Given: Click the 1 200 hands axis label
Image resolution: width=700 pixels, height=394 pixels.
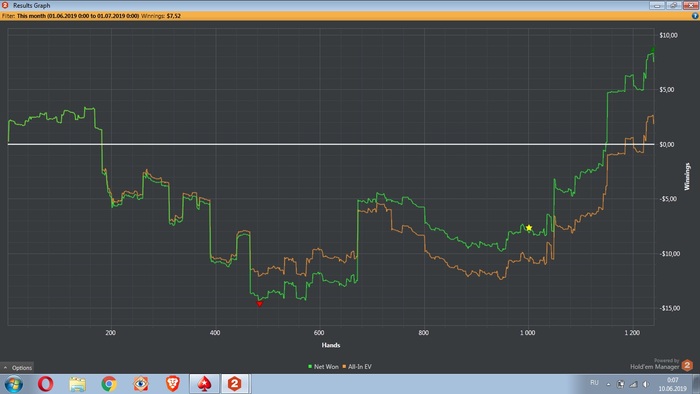Looking at the screenshot, I should [x=632, y=332].
